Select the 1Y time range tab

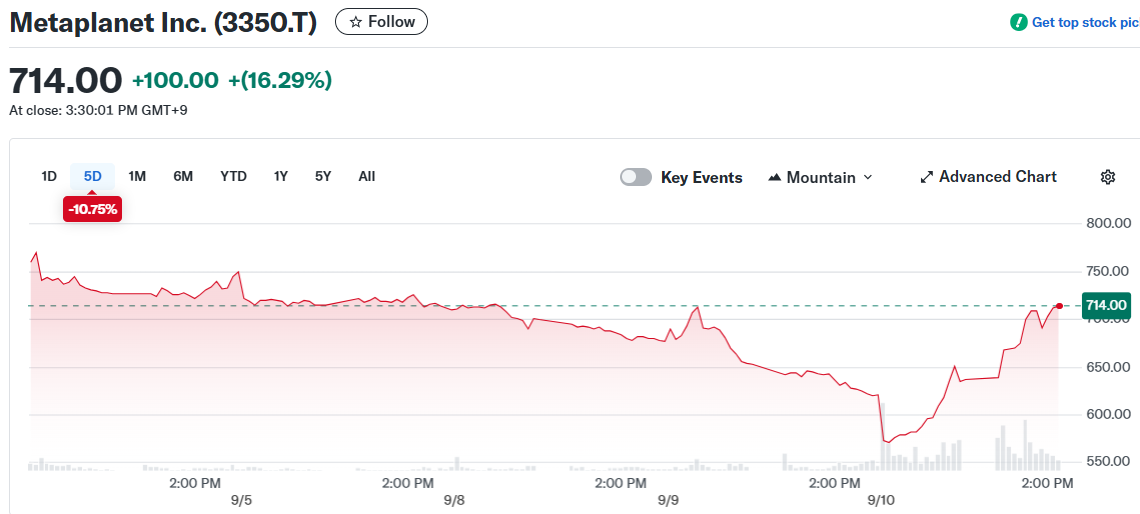281,176
